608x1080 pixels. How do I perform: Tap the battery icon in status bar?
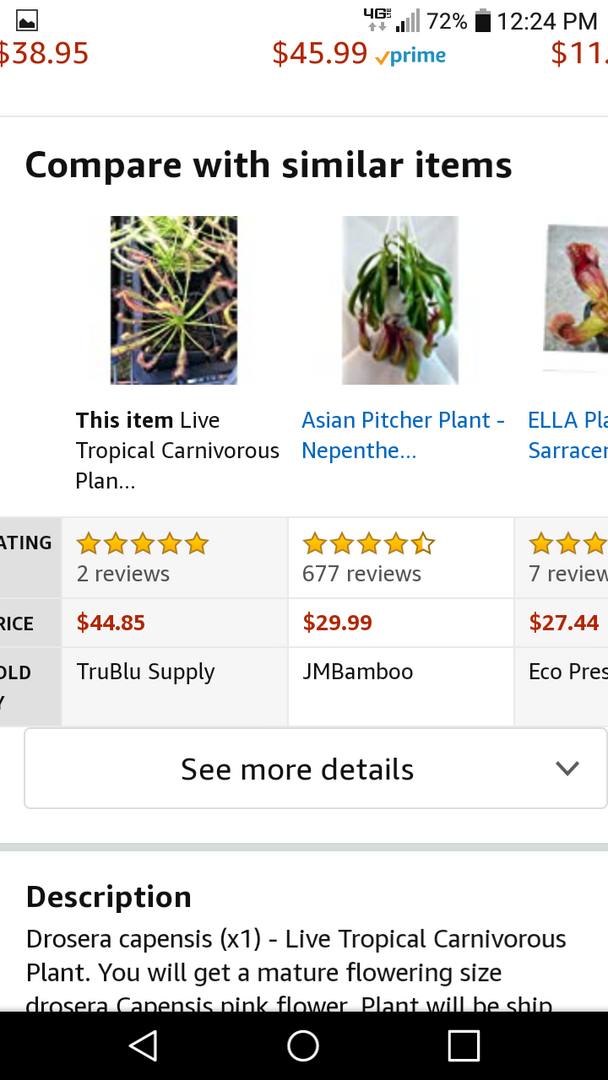click(x=482, y=21)
